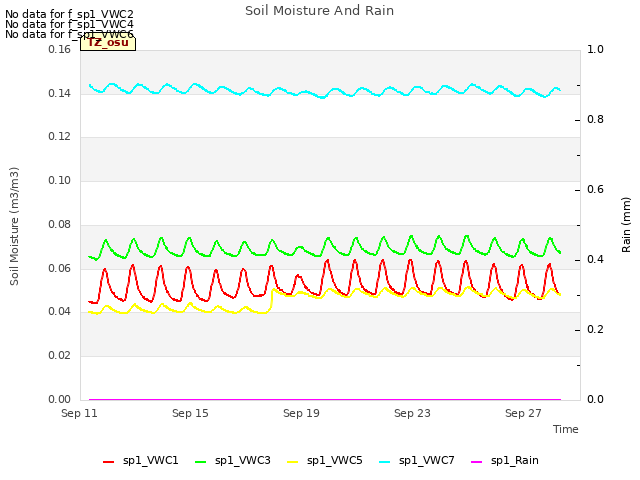This screenshot has height=480, width=640.
Task: Click the 0.10 left axis tick label
Action: tap(60, 180)
